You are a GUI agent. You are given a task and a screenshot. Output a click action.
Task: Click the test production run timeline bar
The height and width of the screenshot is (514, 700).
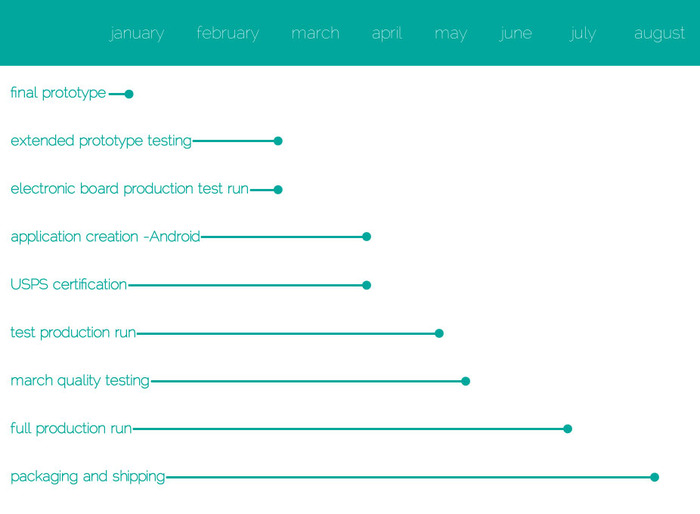tap(286, 333)
